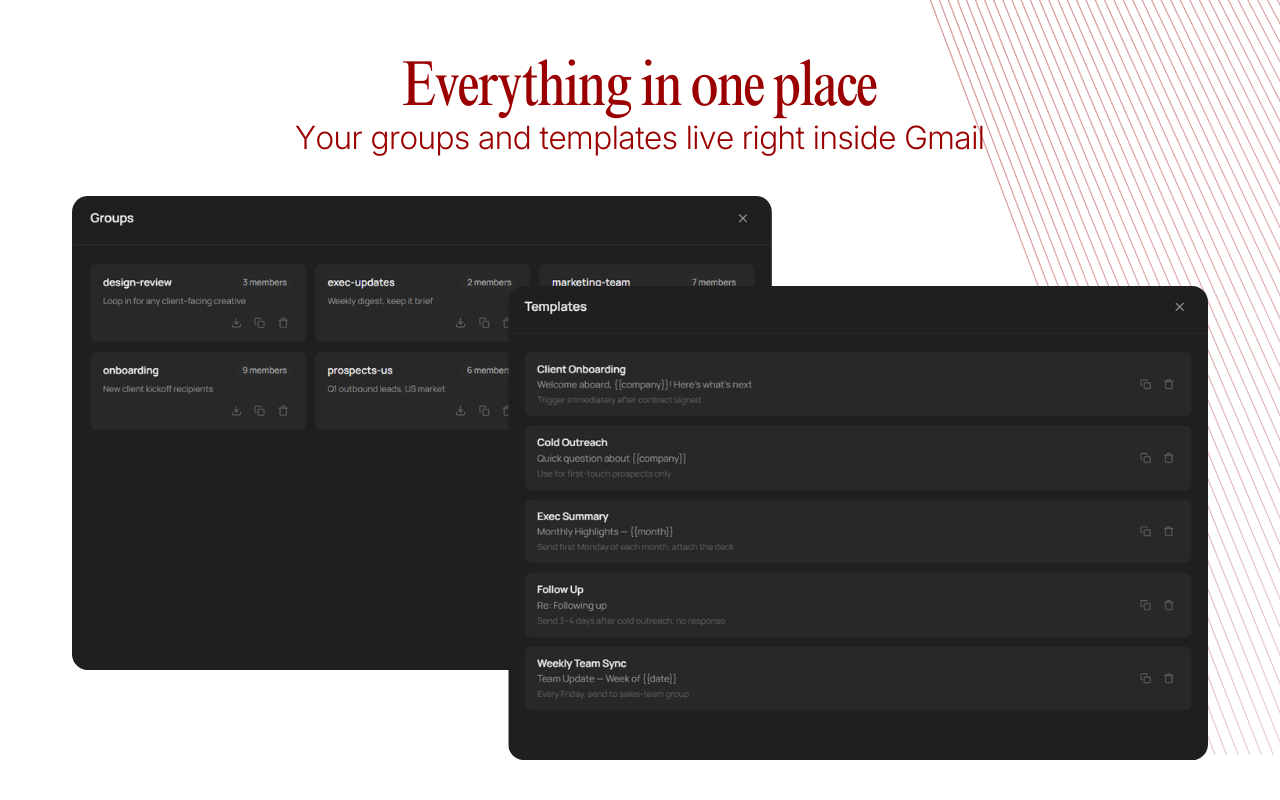This screenshot has width=1280, height=800.
Task: Duplicate the Client Onboarding template
Action: pyautogui.click(x=1145, y=384)
